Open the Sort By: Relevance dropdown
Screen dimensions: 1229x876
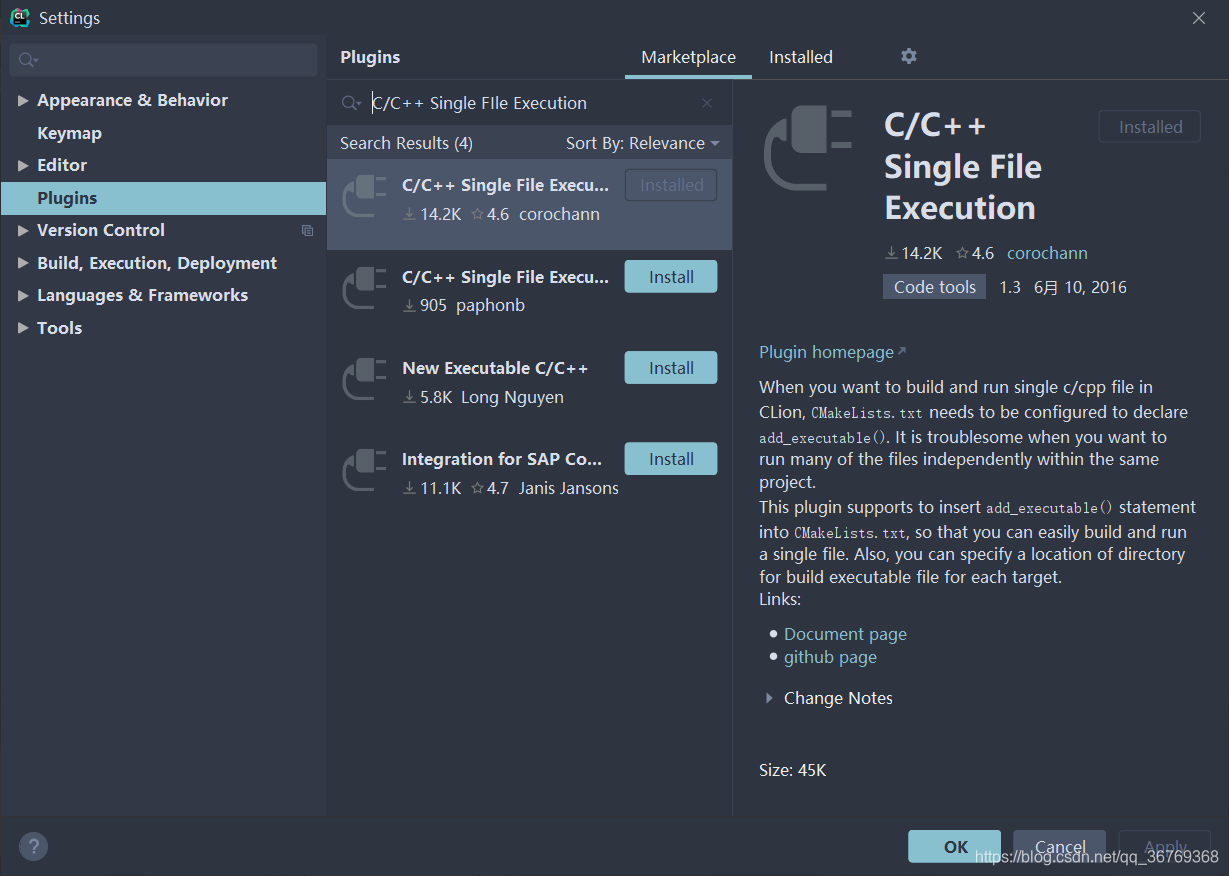pyautogui.click(x=642, y=143)
